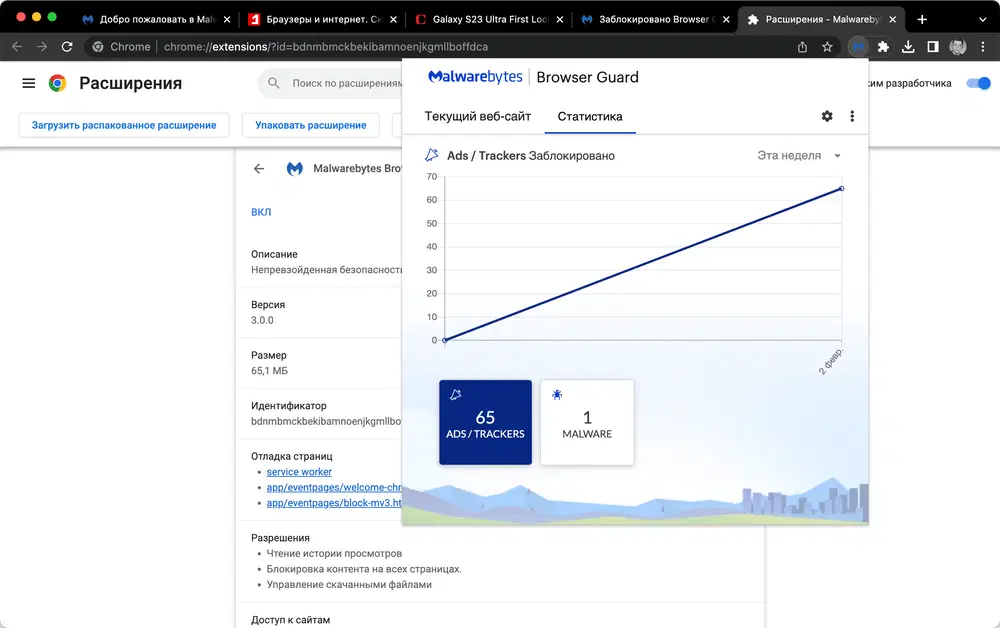Image resolution: width=1000 pixels, height=628 pixels.
Task: Click the Ads / Trackers bell icon
Action: pos(432,155)
